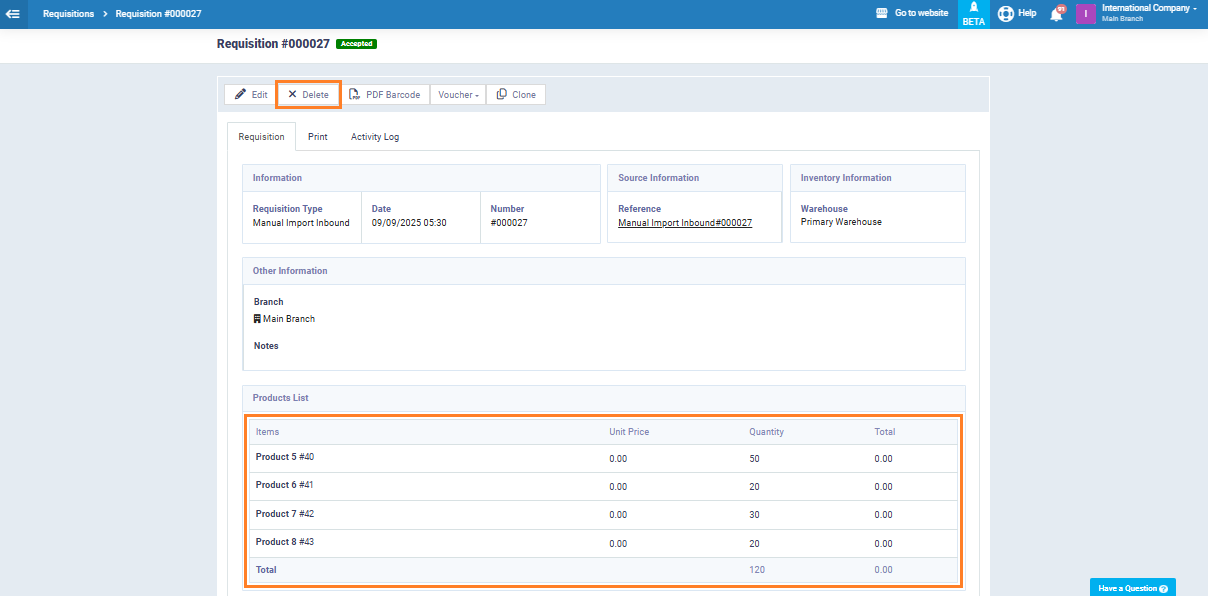This screenshot has width=1208, height=596.
Task: Select the Requisition tab
Action: click(x=261, y=137)
